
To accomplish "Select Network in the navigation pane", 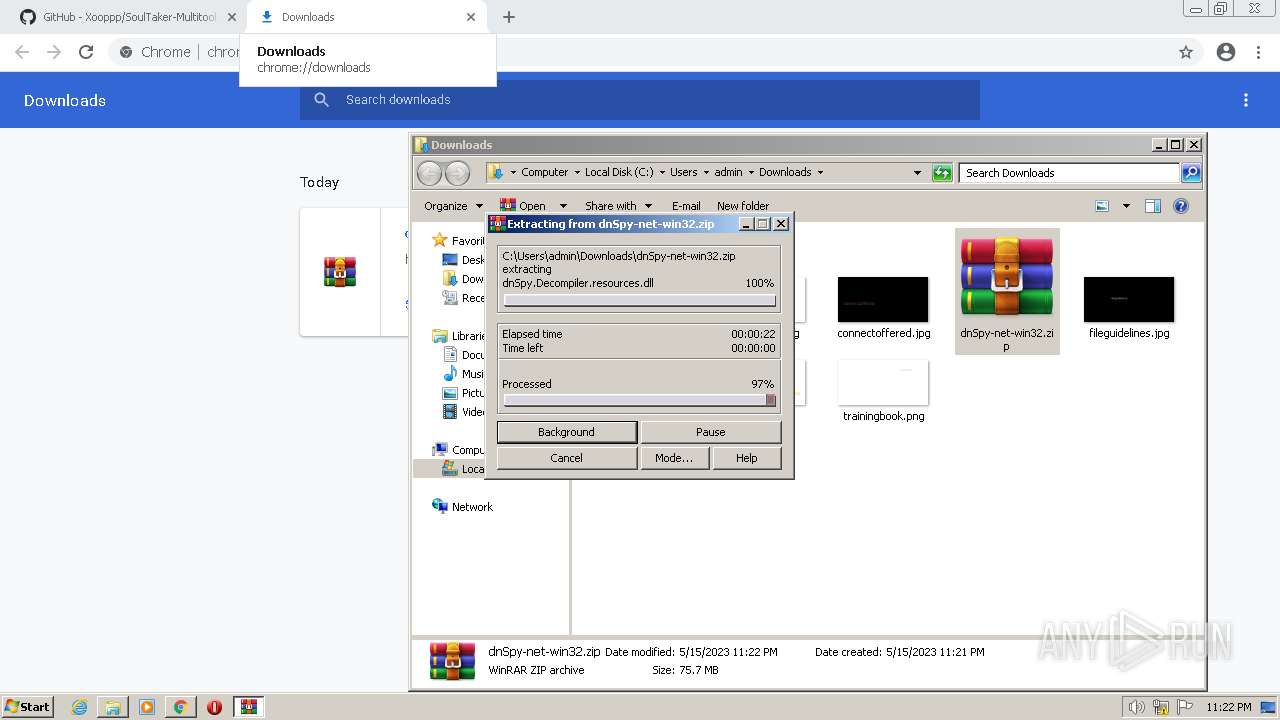I will point(462,507).
